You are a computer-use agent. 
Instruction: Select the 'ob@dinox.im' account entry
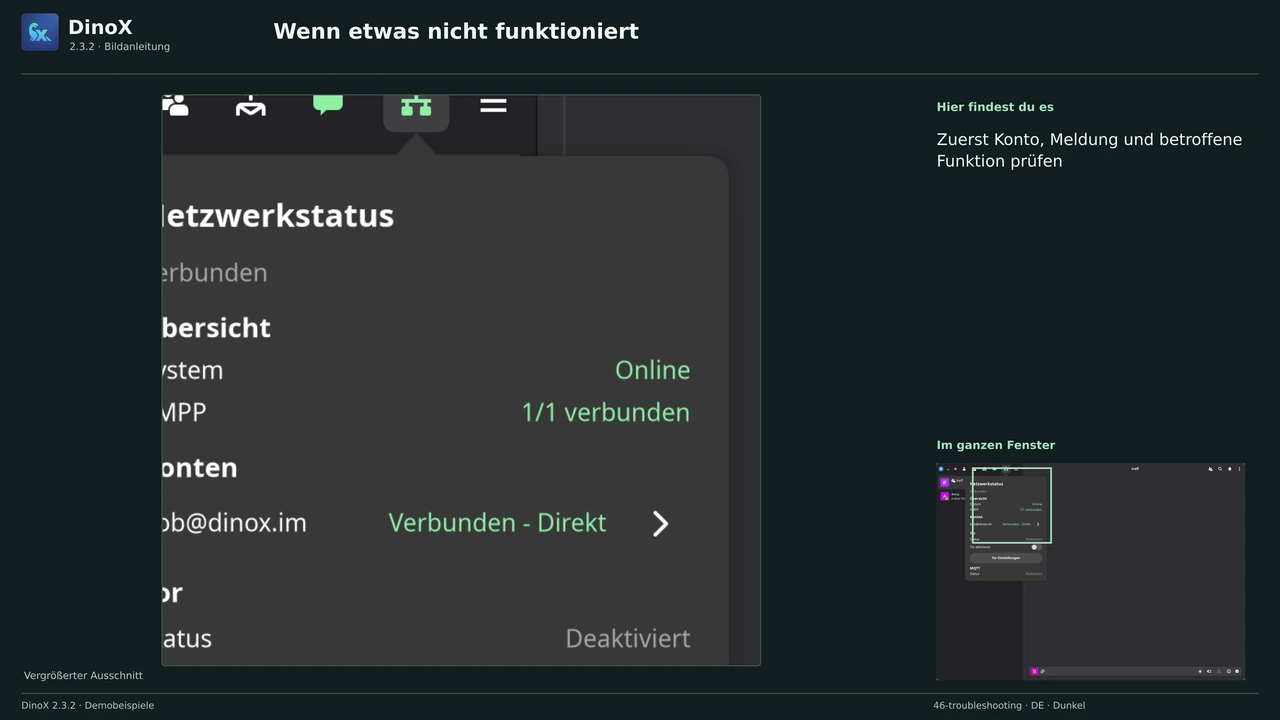tap(234, 523)
